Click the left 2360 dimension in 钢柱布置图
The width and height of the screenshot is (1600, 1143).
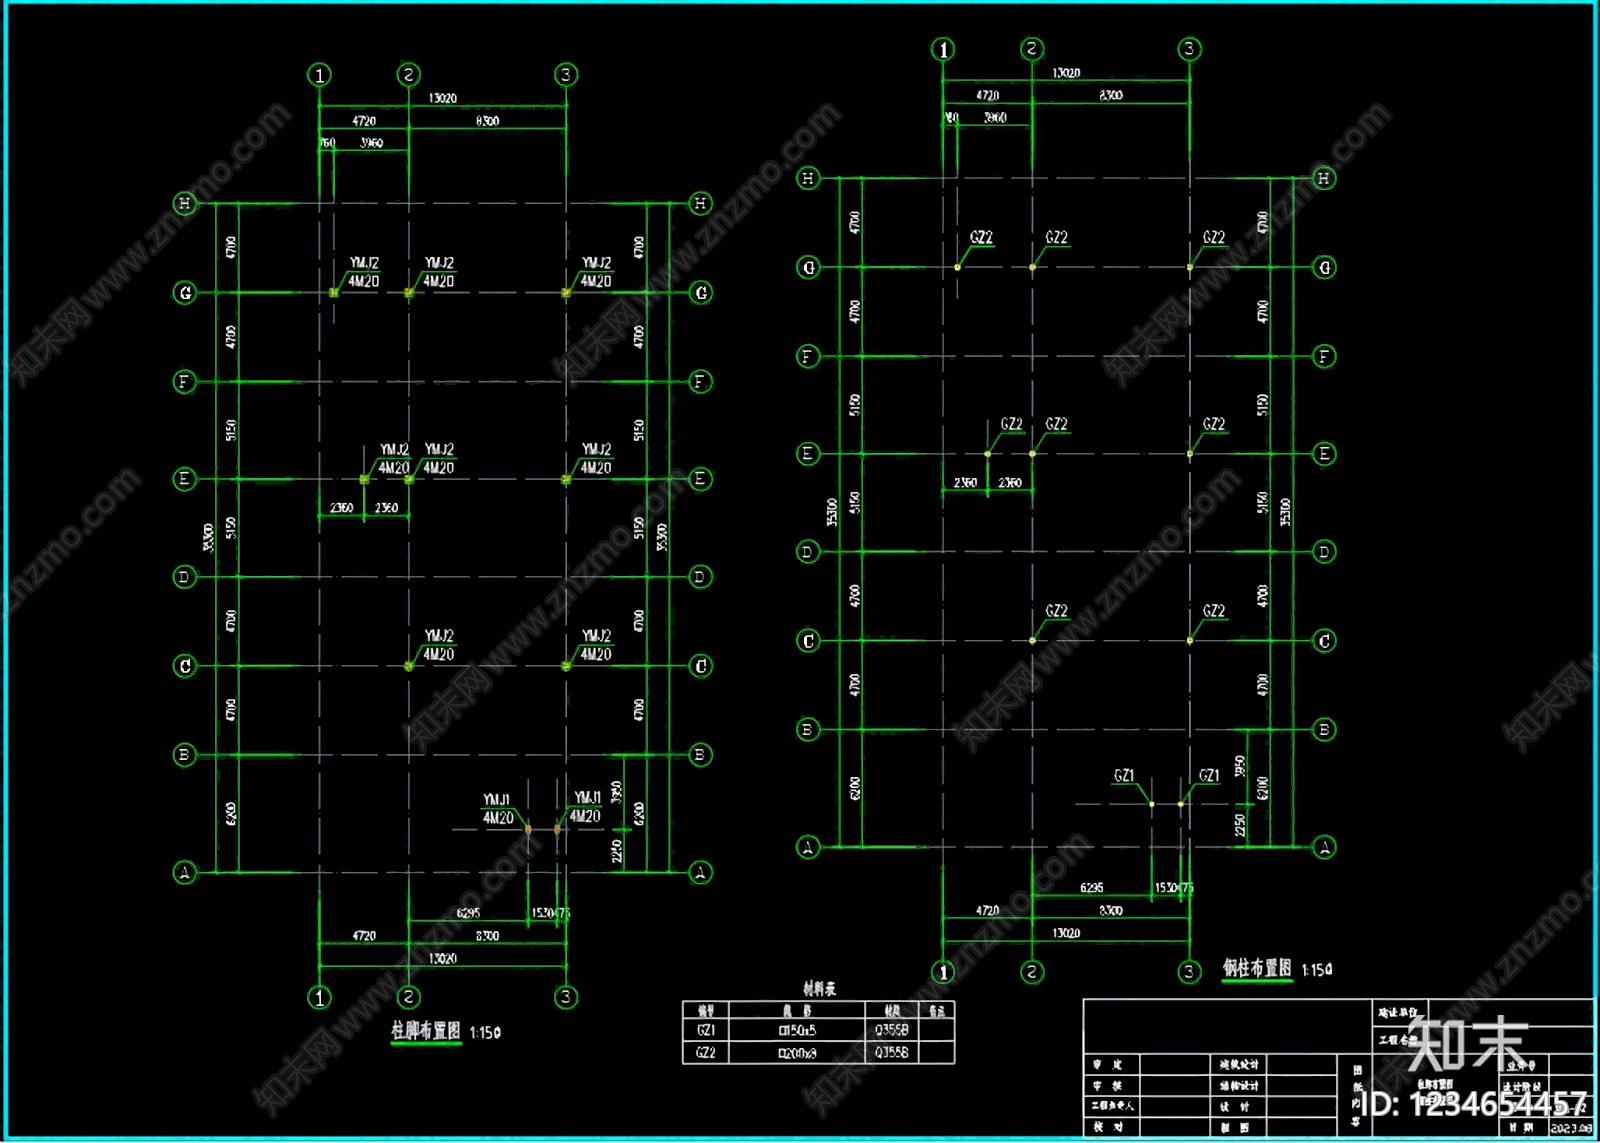coord(965,483)
